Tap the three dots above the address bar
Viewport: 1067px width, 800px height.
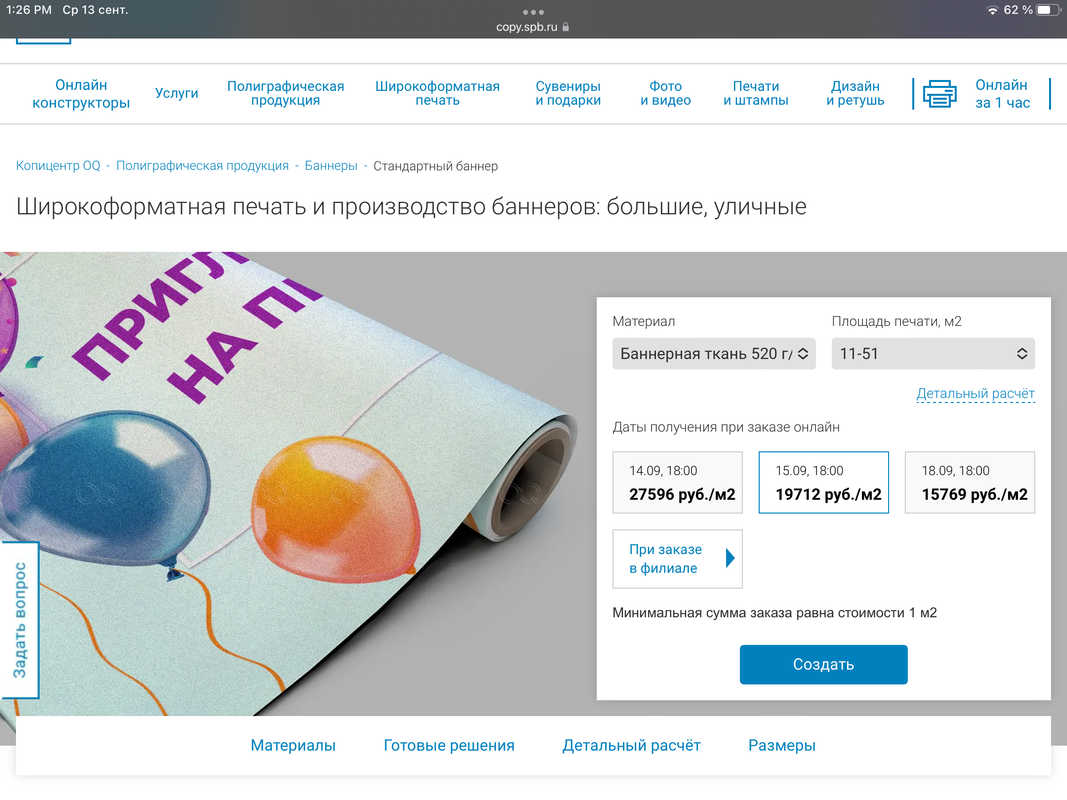(533, 12)
